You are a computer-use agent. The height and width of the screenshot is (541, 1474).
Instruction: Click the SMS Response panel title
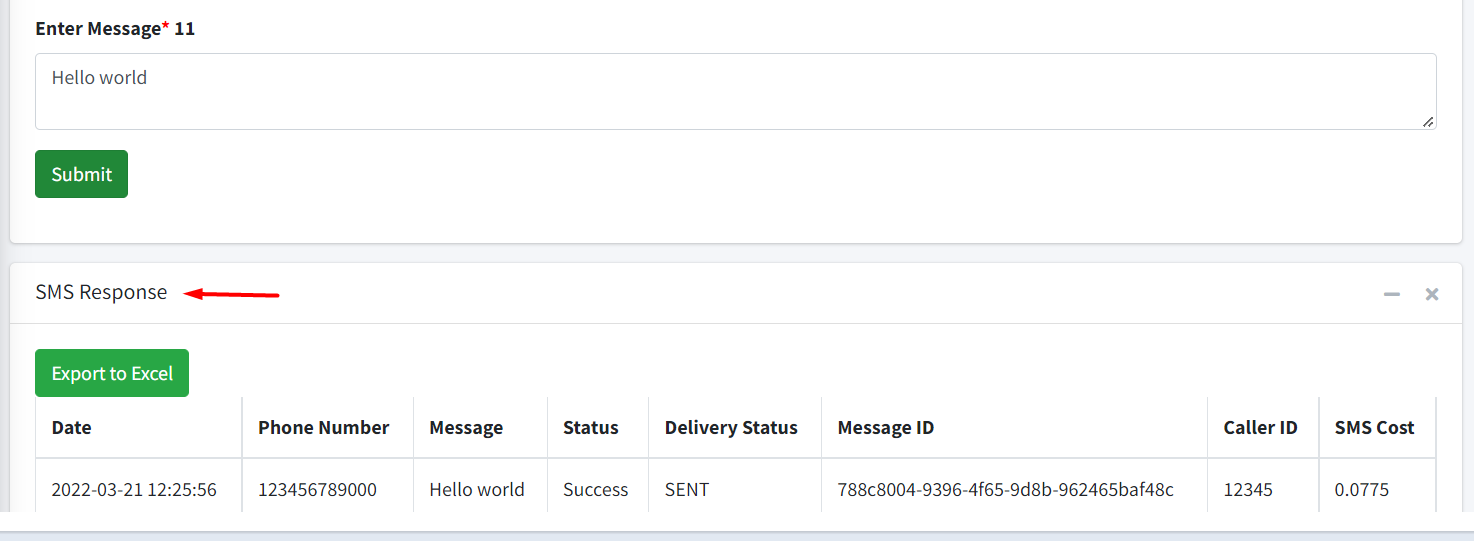[101, 292]
